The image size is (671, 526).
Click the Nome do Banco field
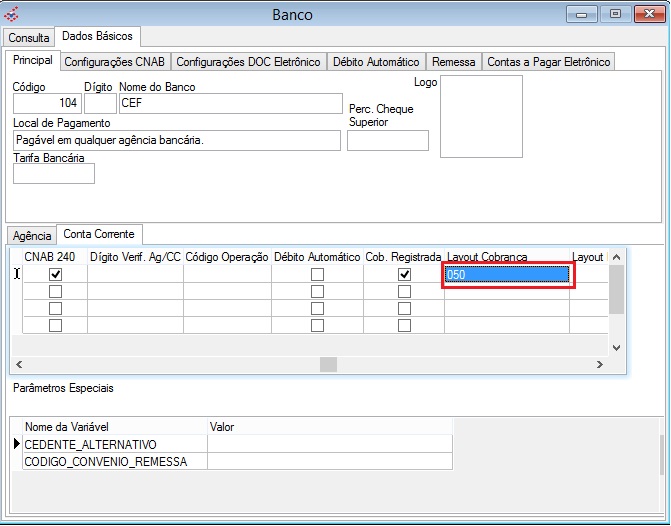tap(229, 102)
